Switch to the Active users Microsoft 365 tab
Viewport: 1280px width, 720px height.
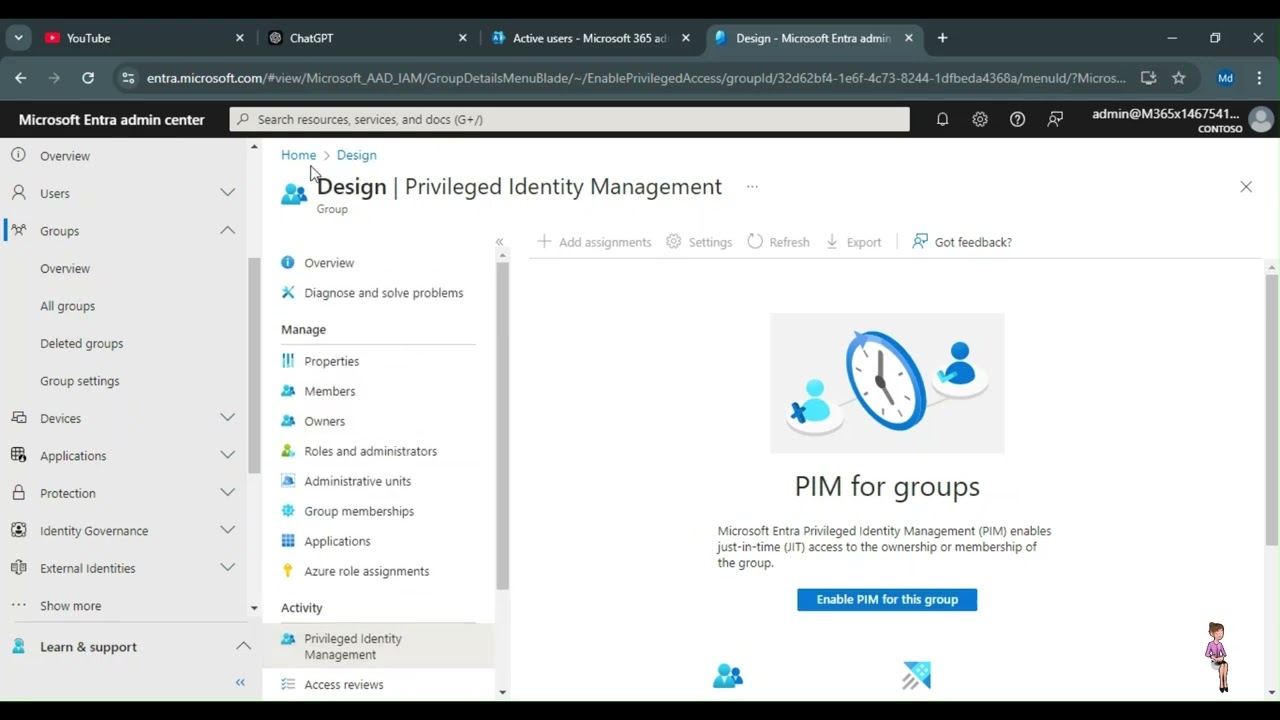pos(589,38)
